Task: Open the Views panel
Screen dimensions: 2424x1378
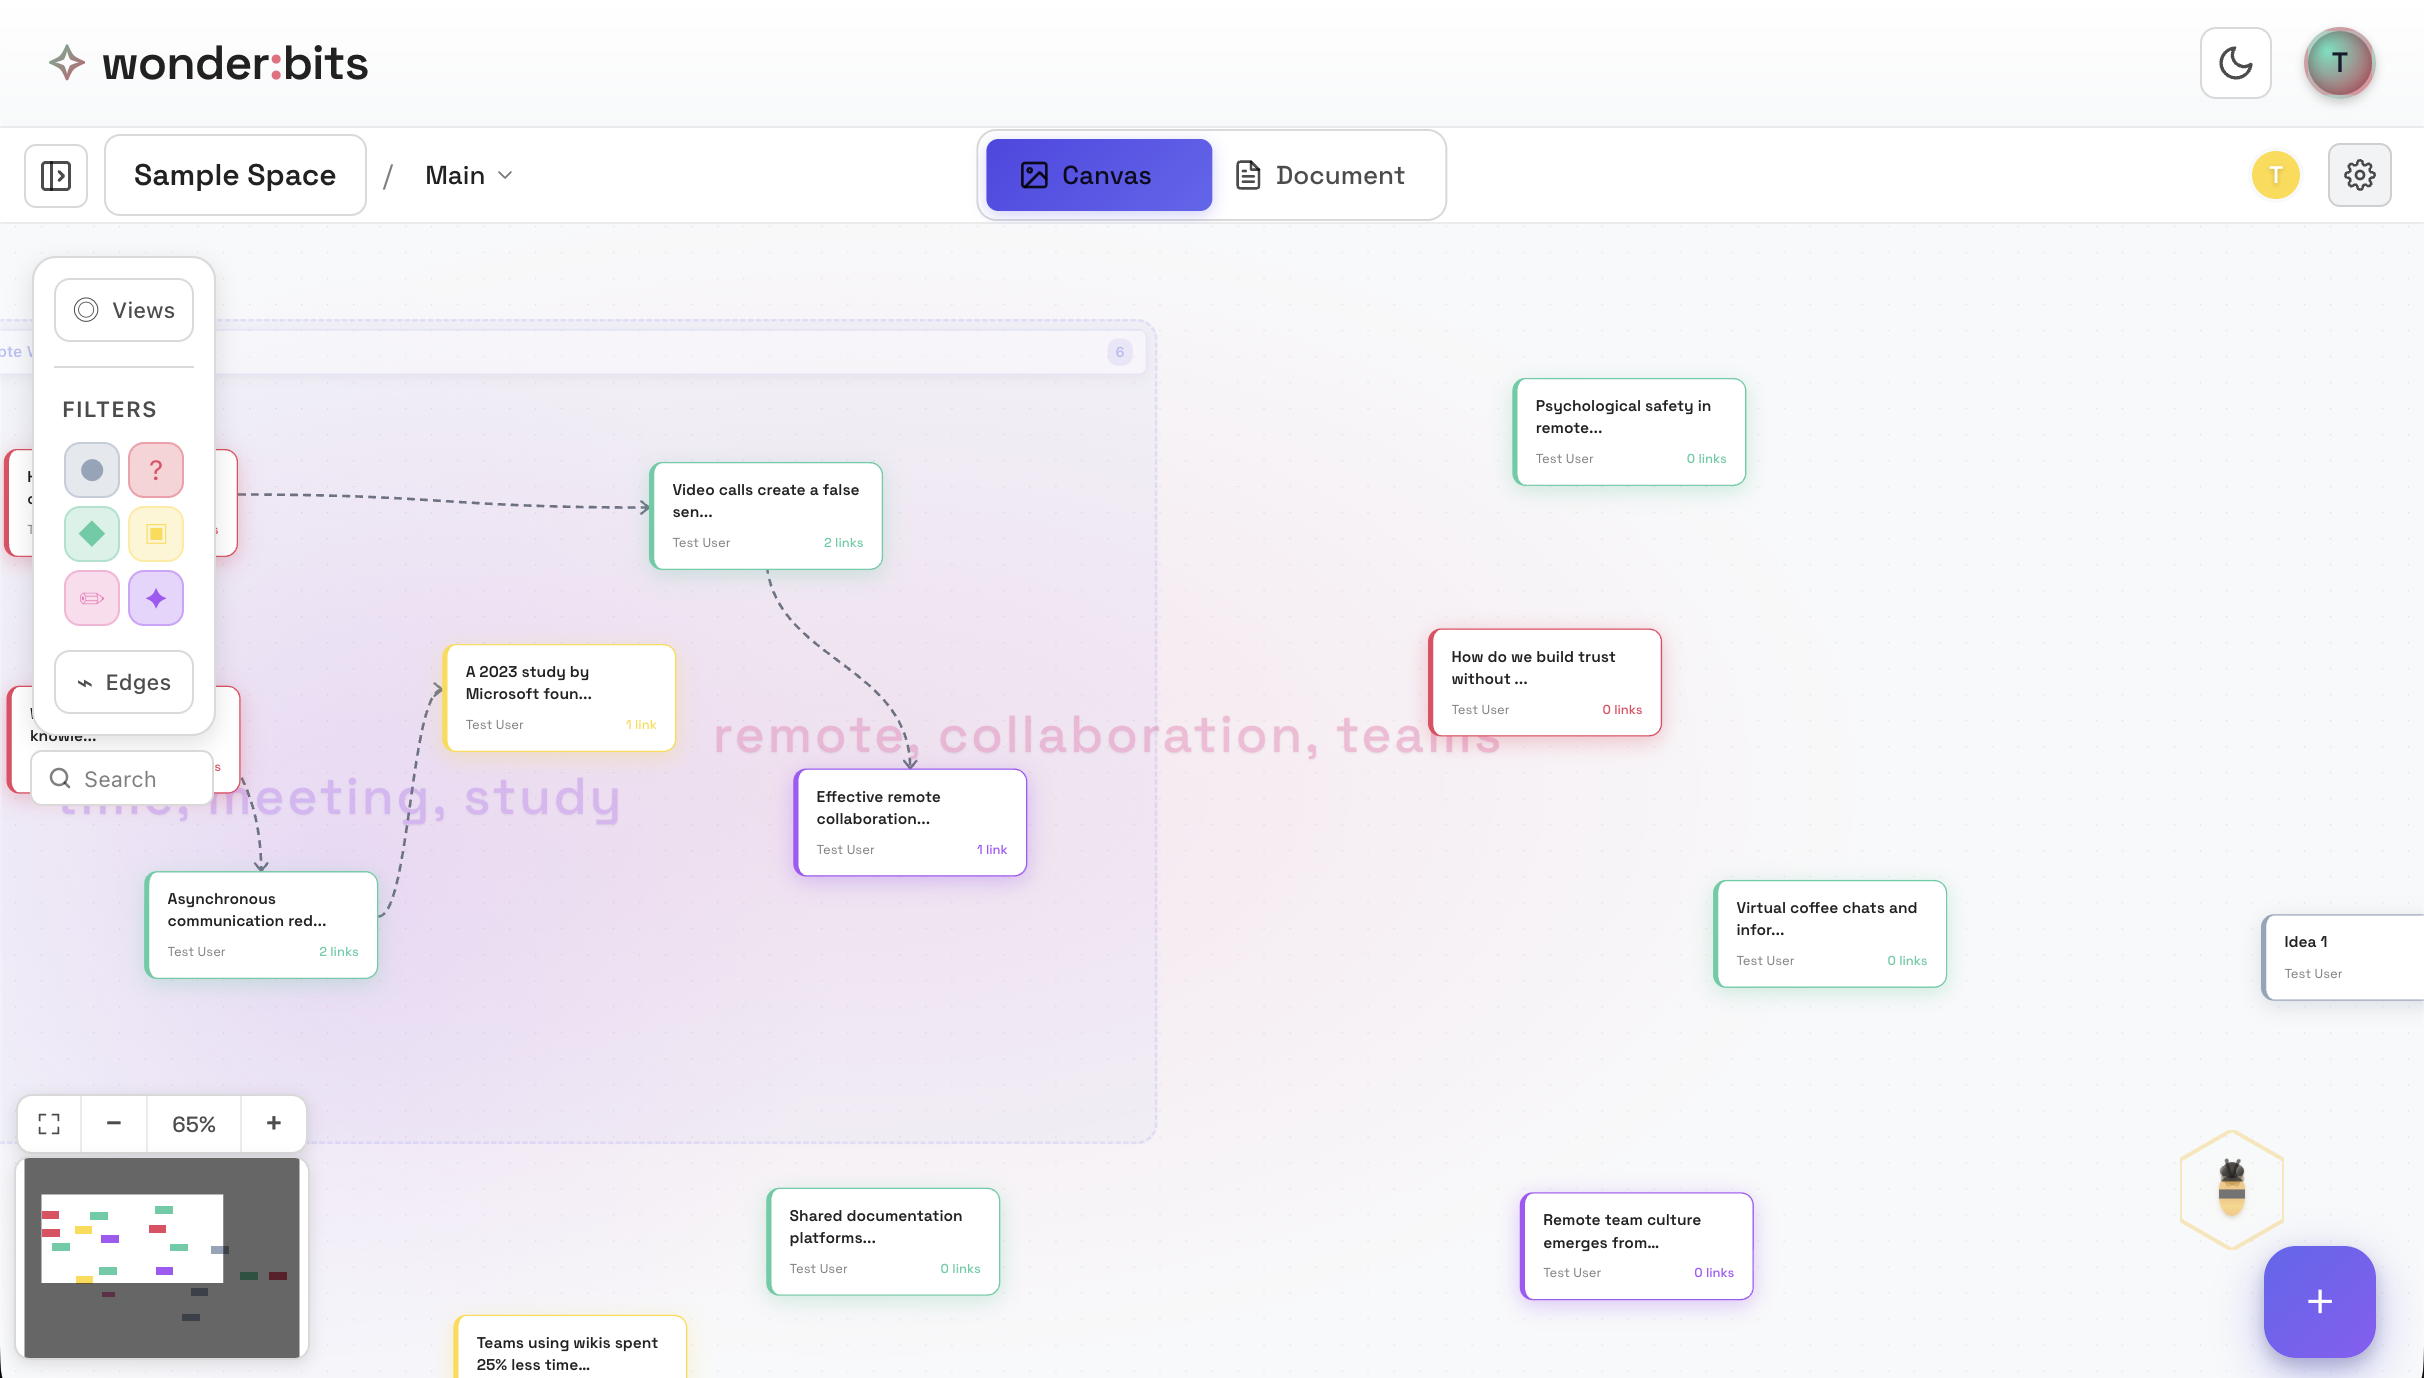Action: [124, 310]
